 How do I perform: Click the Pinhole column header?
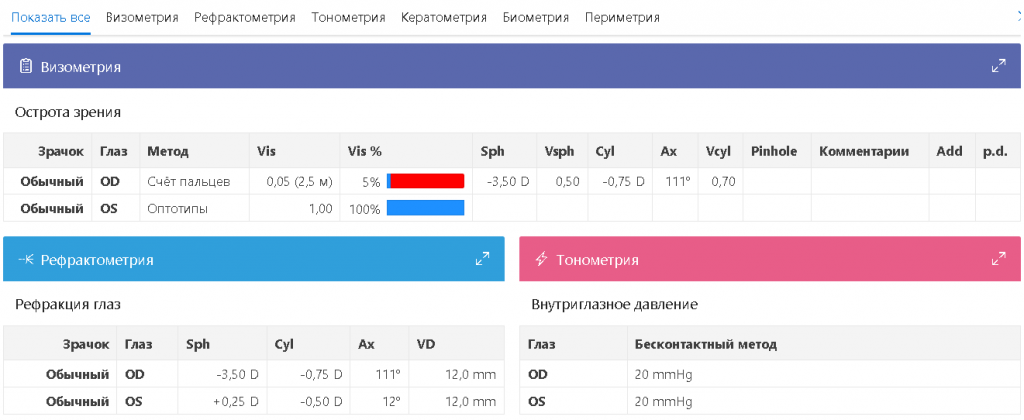point(774,152)
